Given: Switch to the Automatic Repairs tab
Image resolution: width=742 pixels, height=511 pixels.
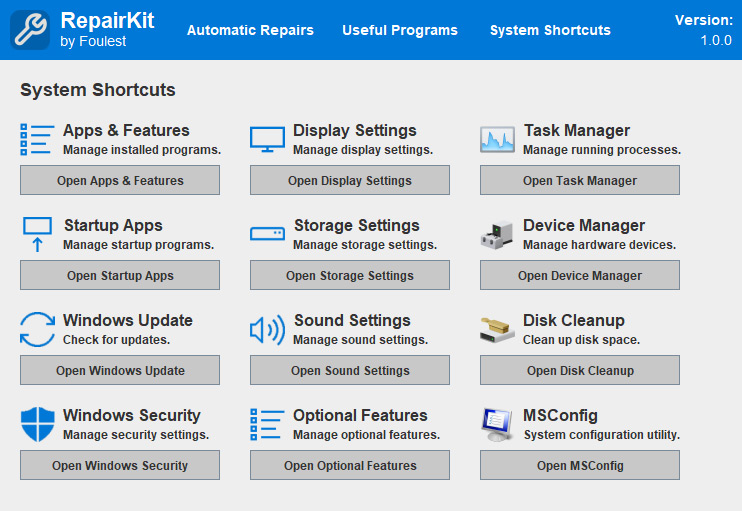Looking at the screenshot, I should [x=250, y=30].
